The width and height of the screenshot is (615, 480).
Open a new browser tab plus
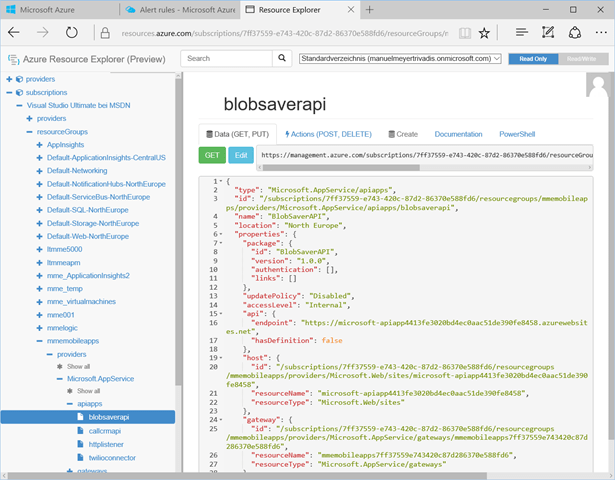369,10
